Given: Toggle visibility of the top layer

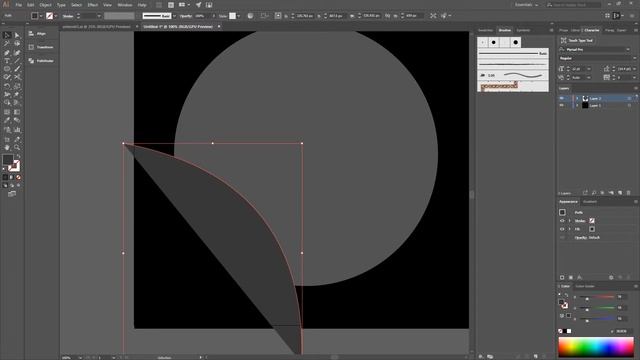Looking at the screenshot, I should tap(562, 98).
